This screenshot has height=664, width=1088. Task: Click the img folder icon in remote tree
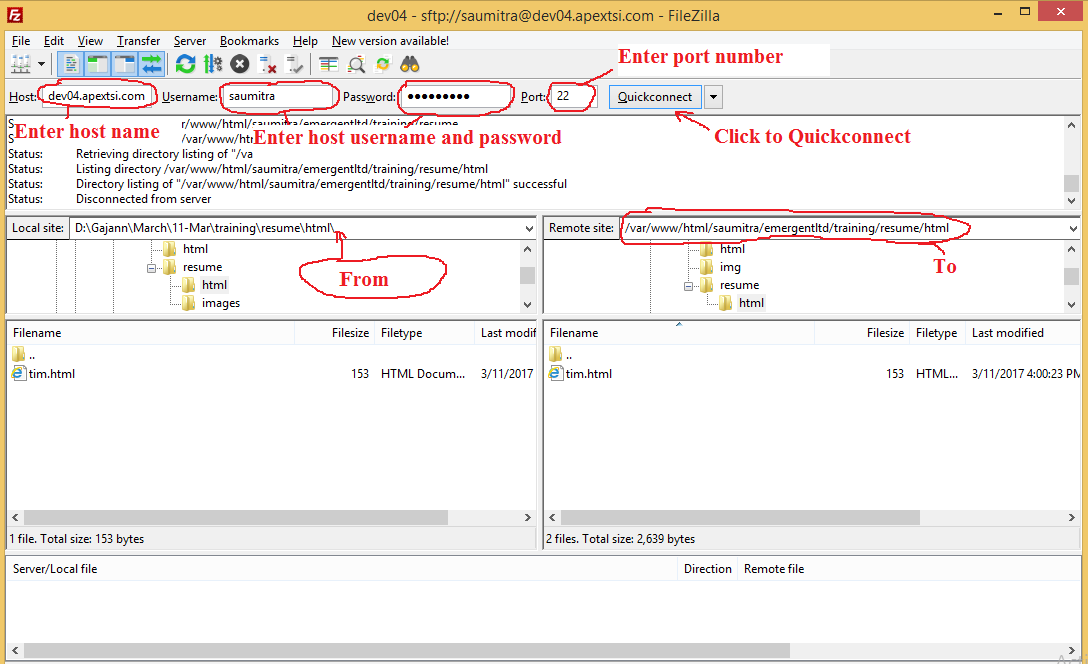[x=706, y=267]
